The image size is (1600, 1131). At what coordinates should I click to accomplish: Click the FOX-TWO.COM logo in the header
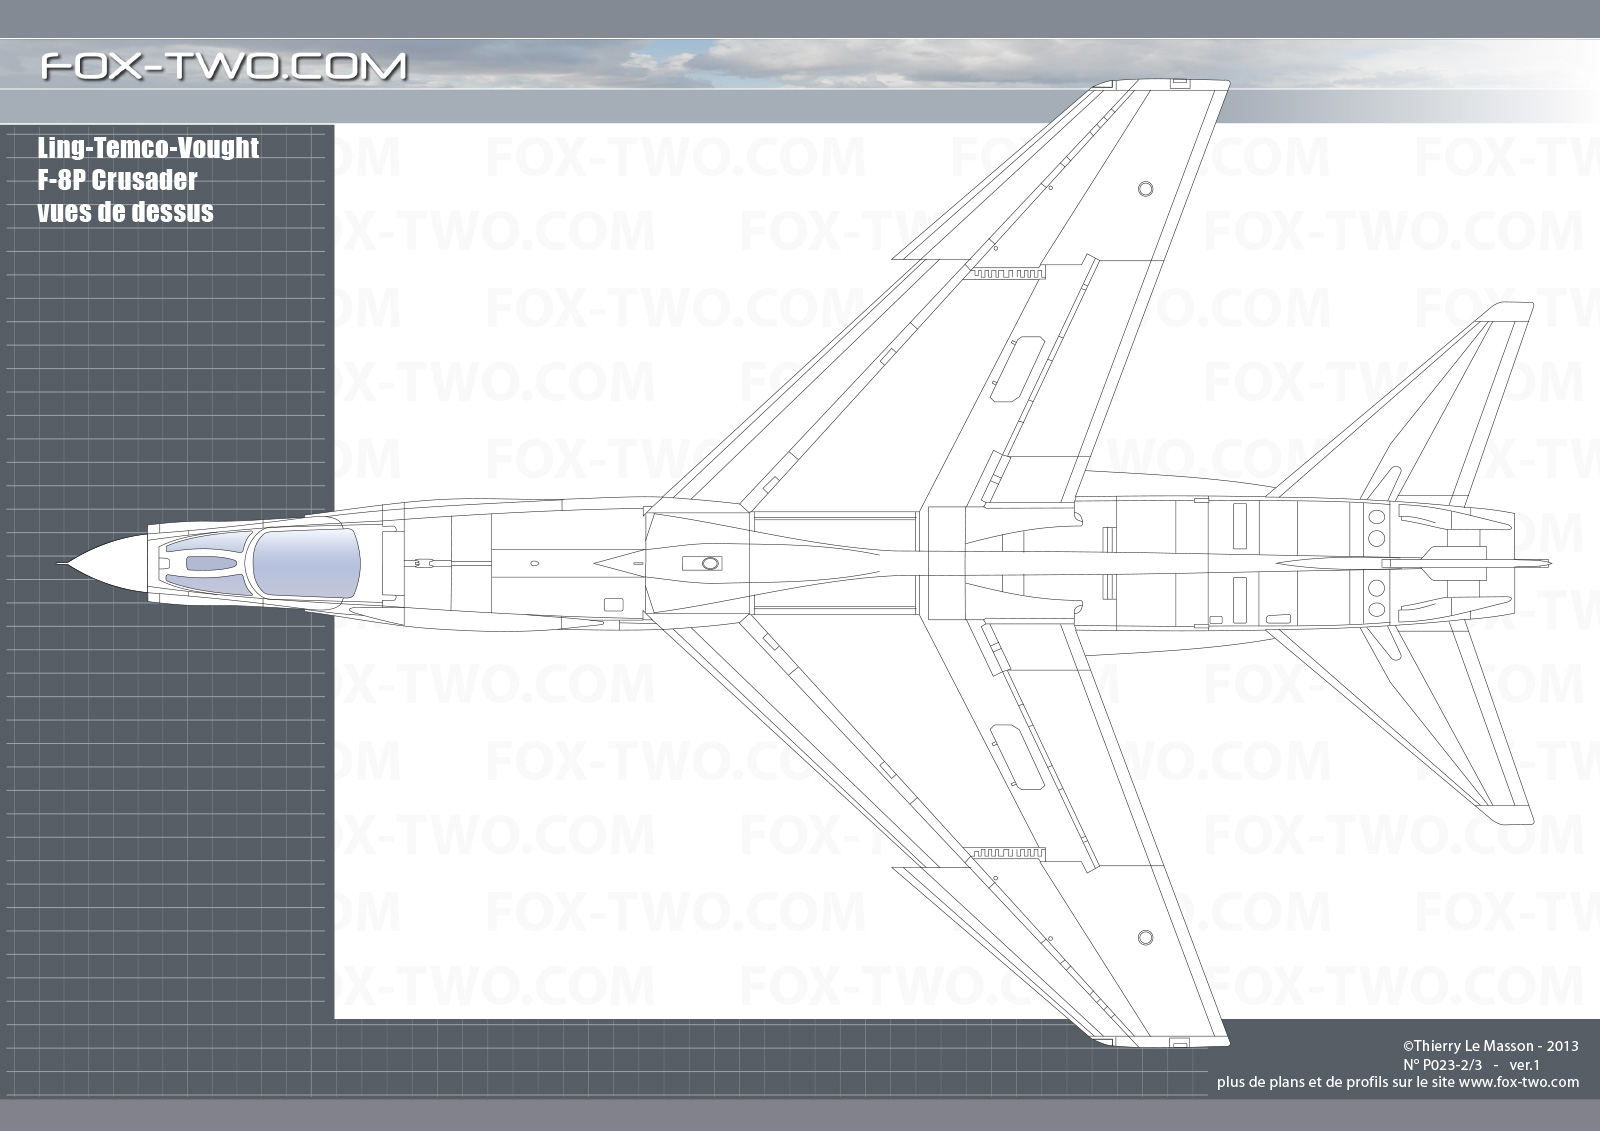coord(224,66)
